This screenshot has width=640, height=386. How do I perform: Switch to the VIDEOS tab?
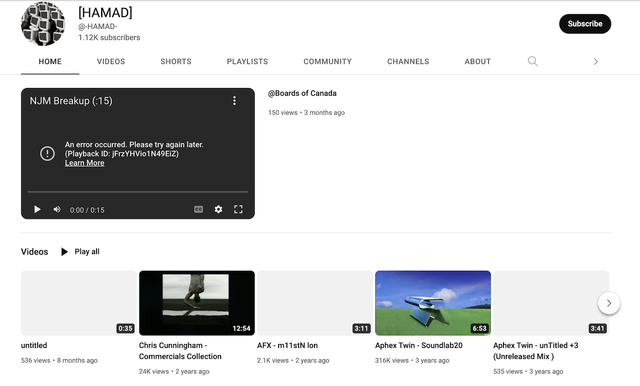111,62
